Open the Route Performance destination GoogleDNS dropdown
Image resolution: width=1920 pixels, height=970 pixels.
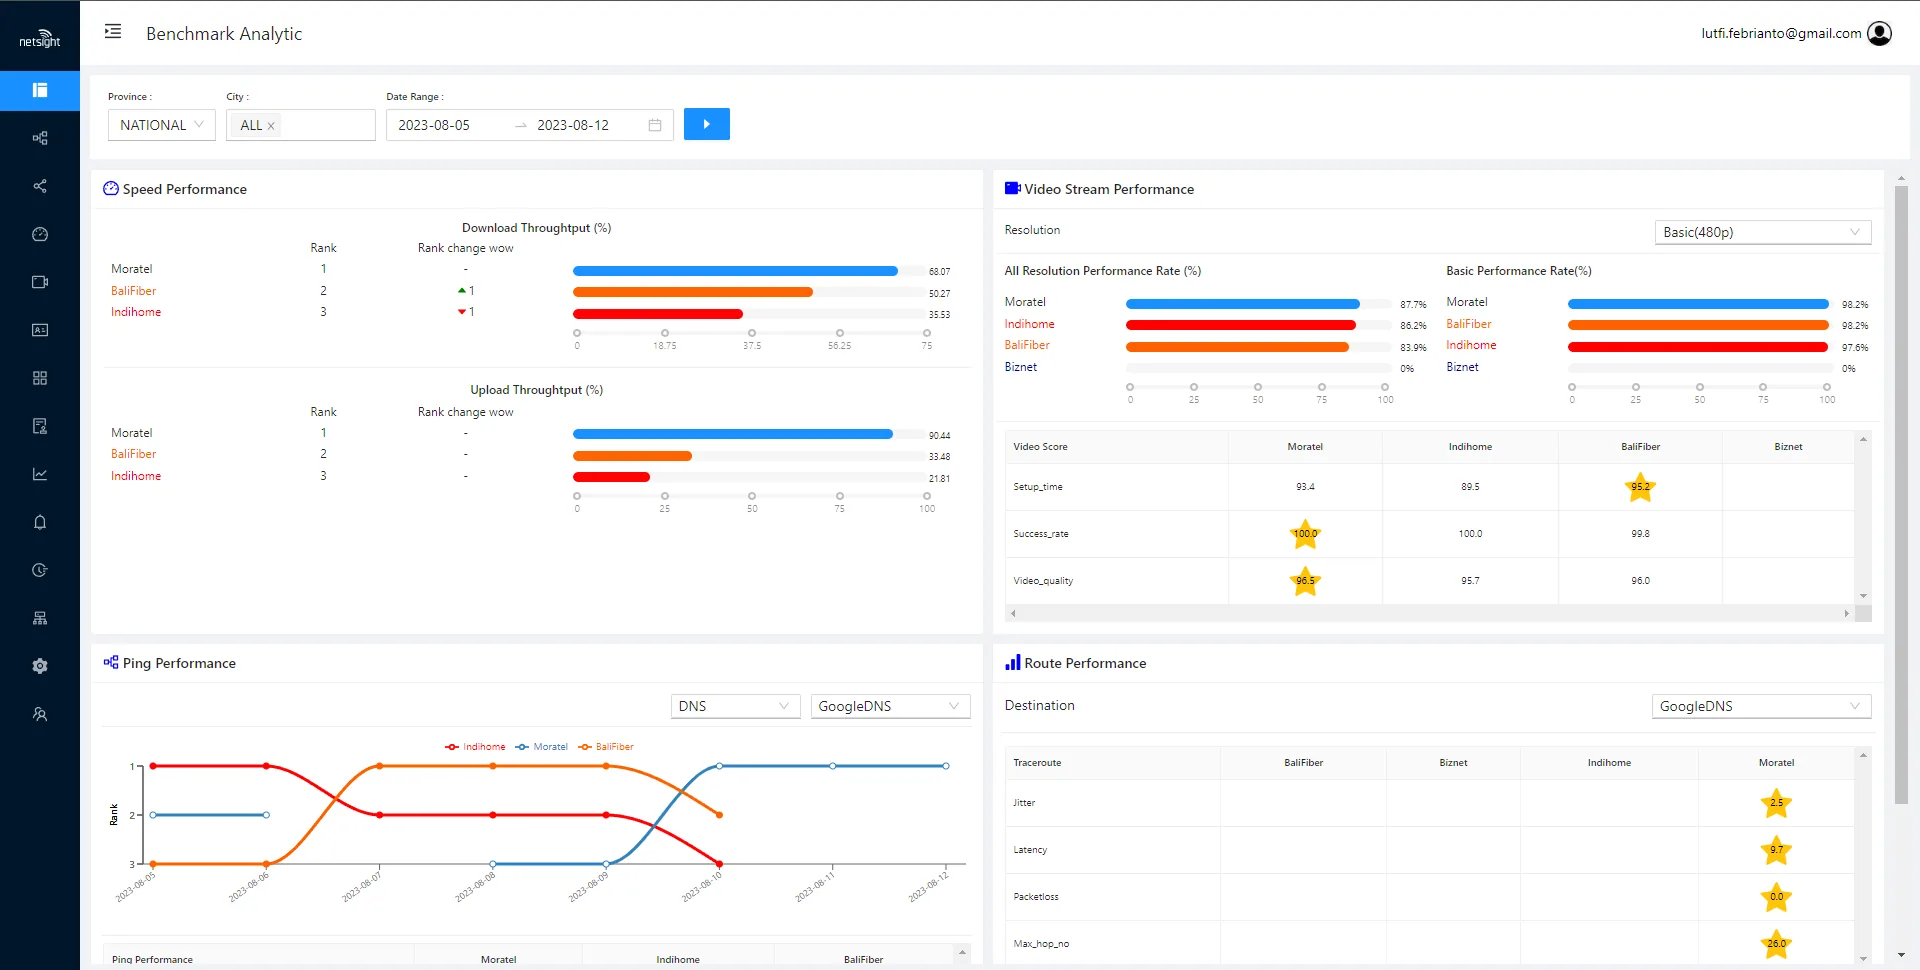click(1761, 706)
